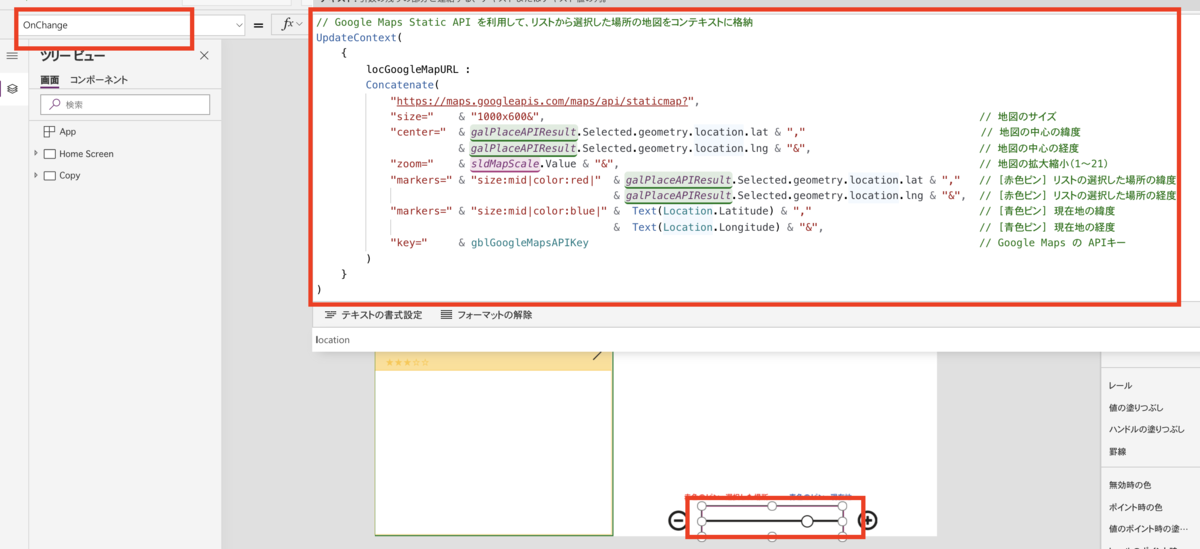Click sldMapScale reference in formula
Screen dimensions: 1200x549
(505, 163)
